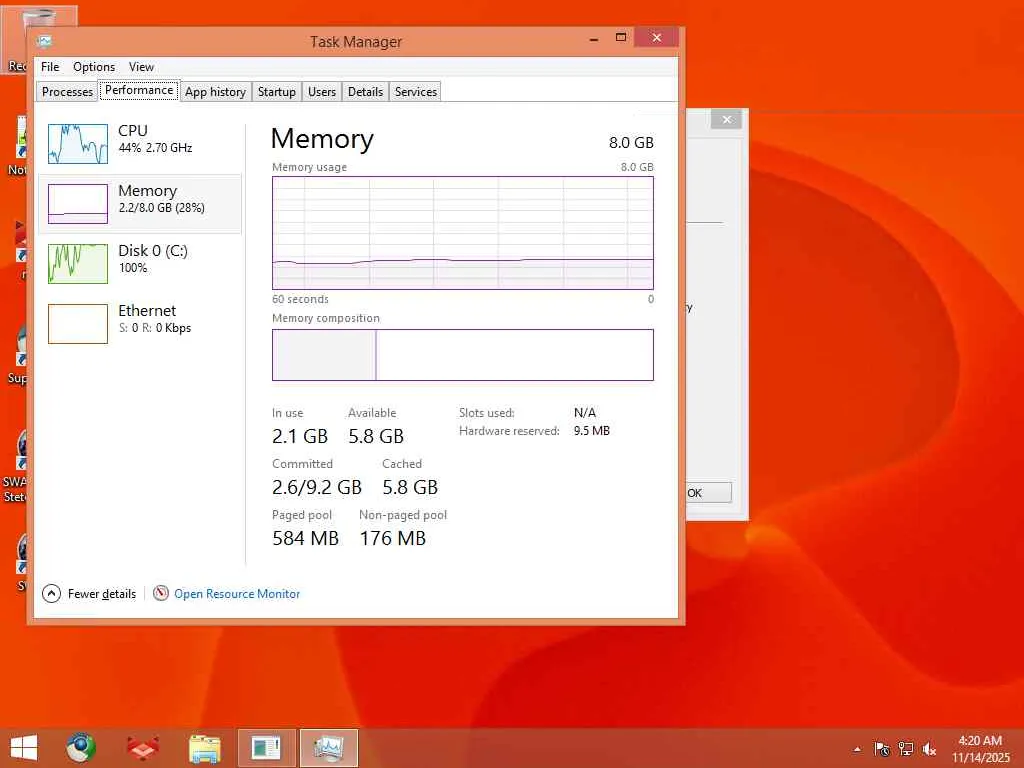Viewport: 1024px width, 768px height.
Task: Open the View menu
Action: click(141, 67)
